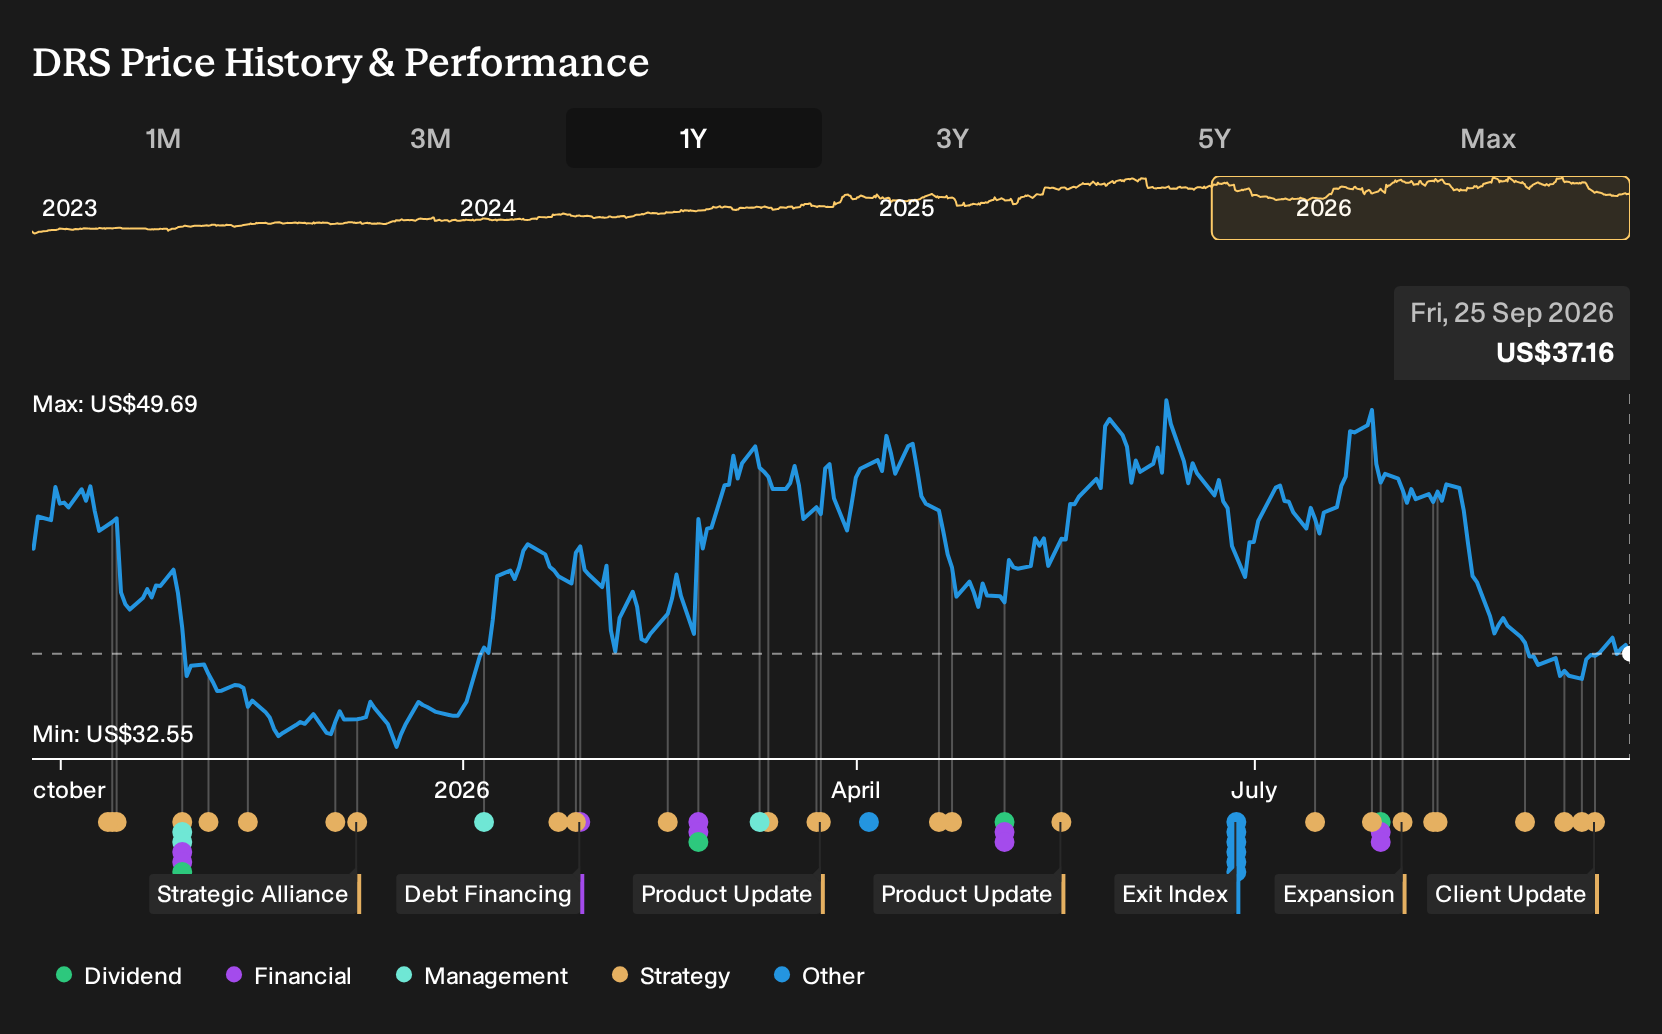
Task: Click the Strategy marker under October label
Action: [112, 822]
